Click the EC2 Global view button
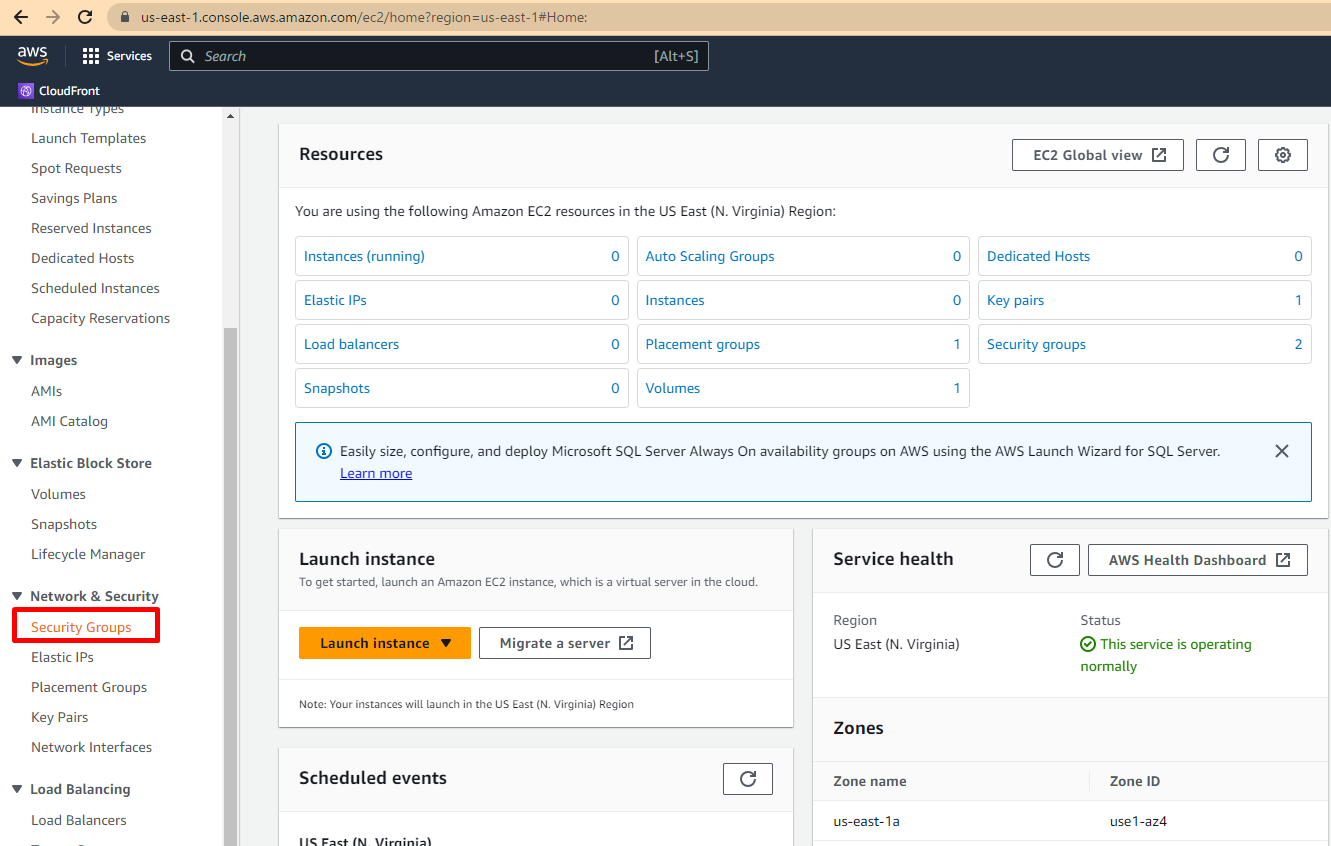Viewport: 1331px width, 846px height. click(1098, 155)
